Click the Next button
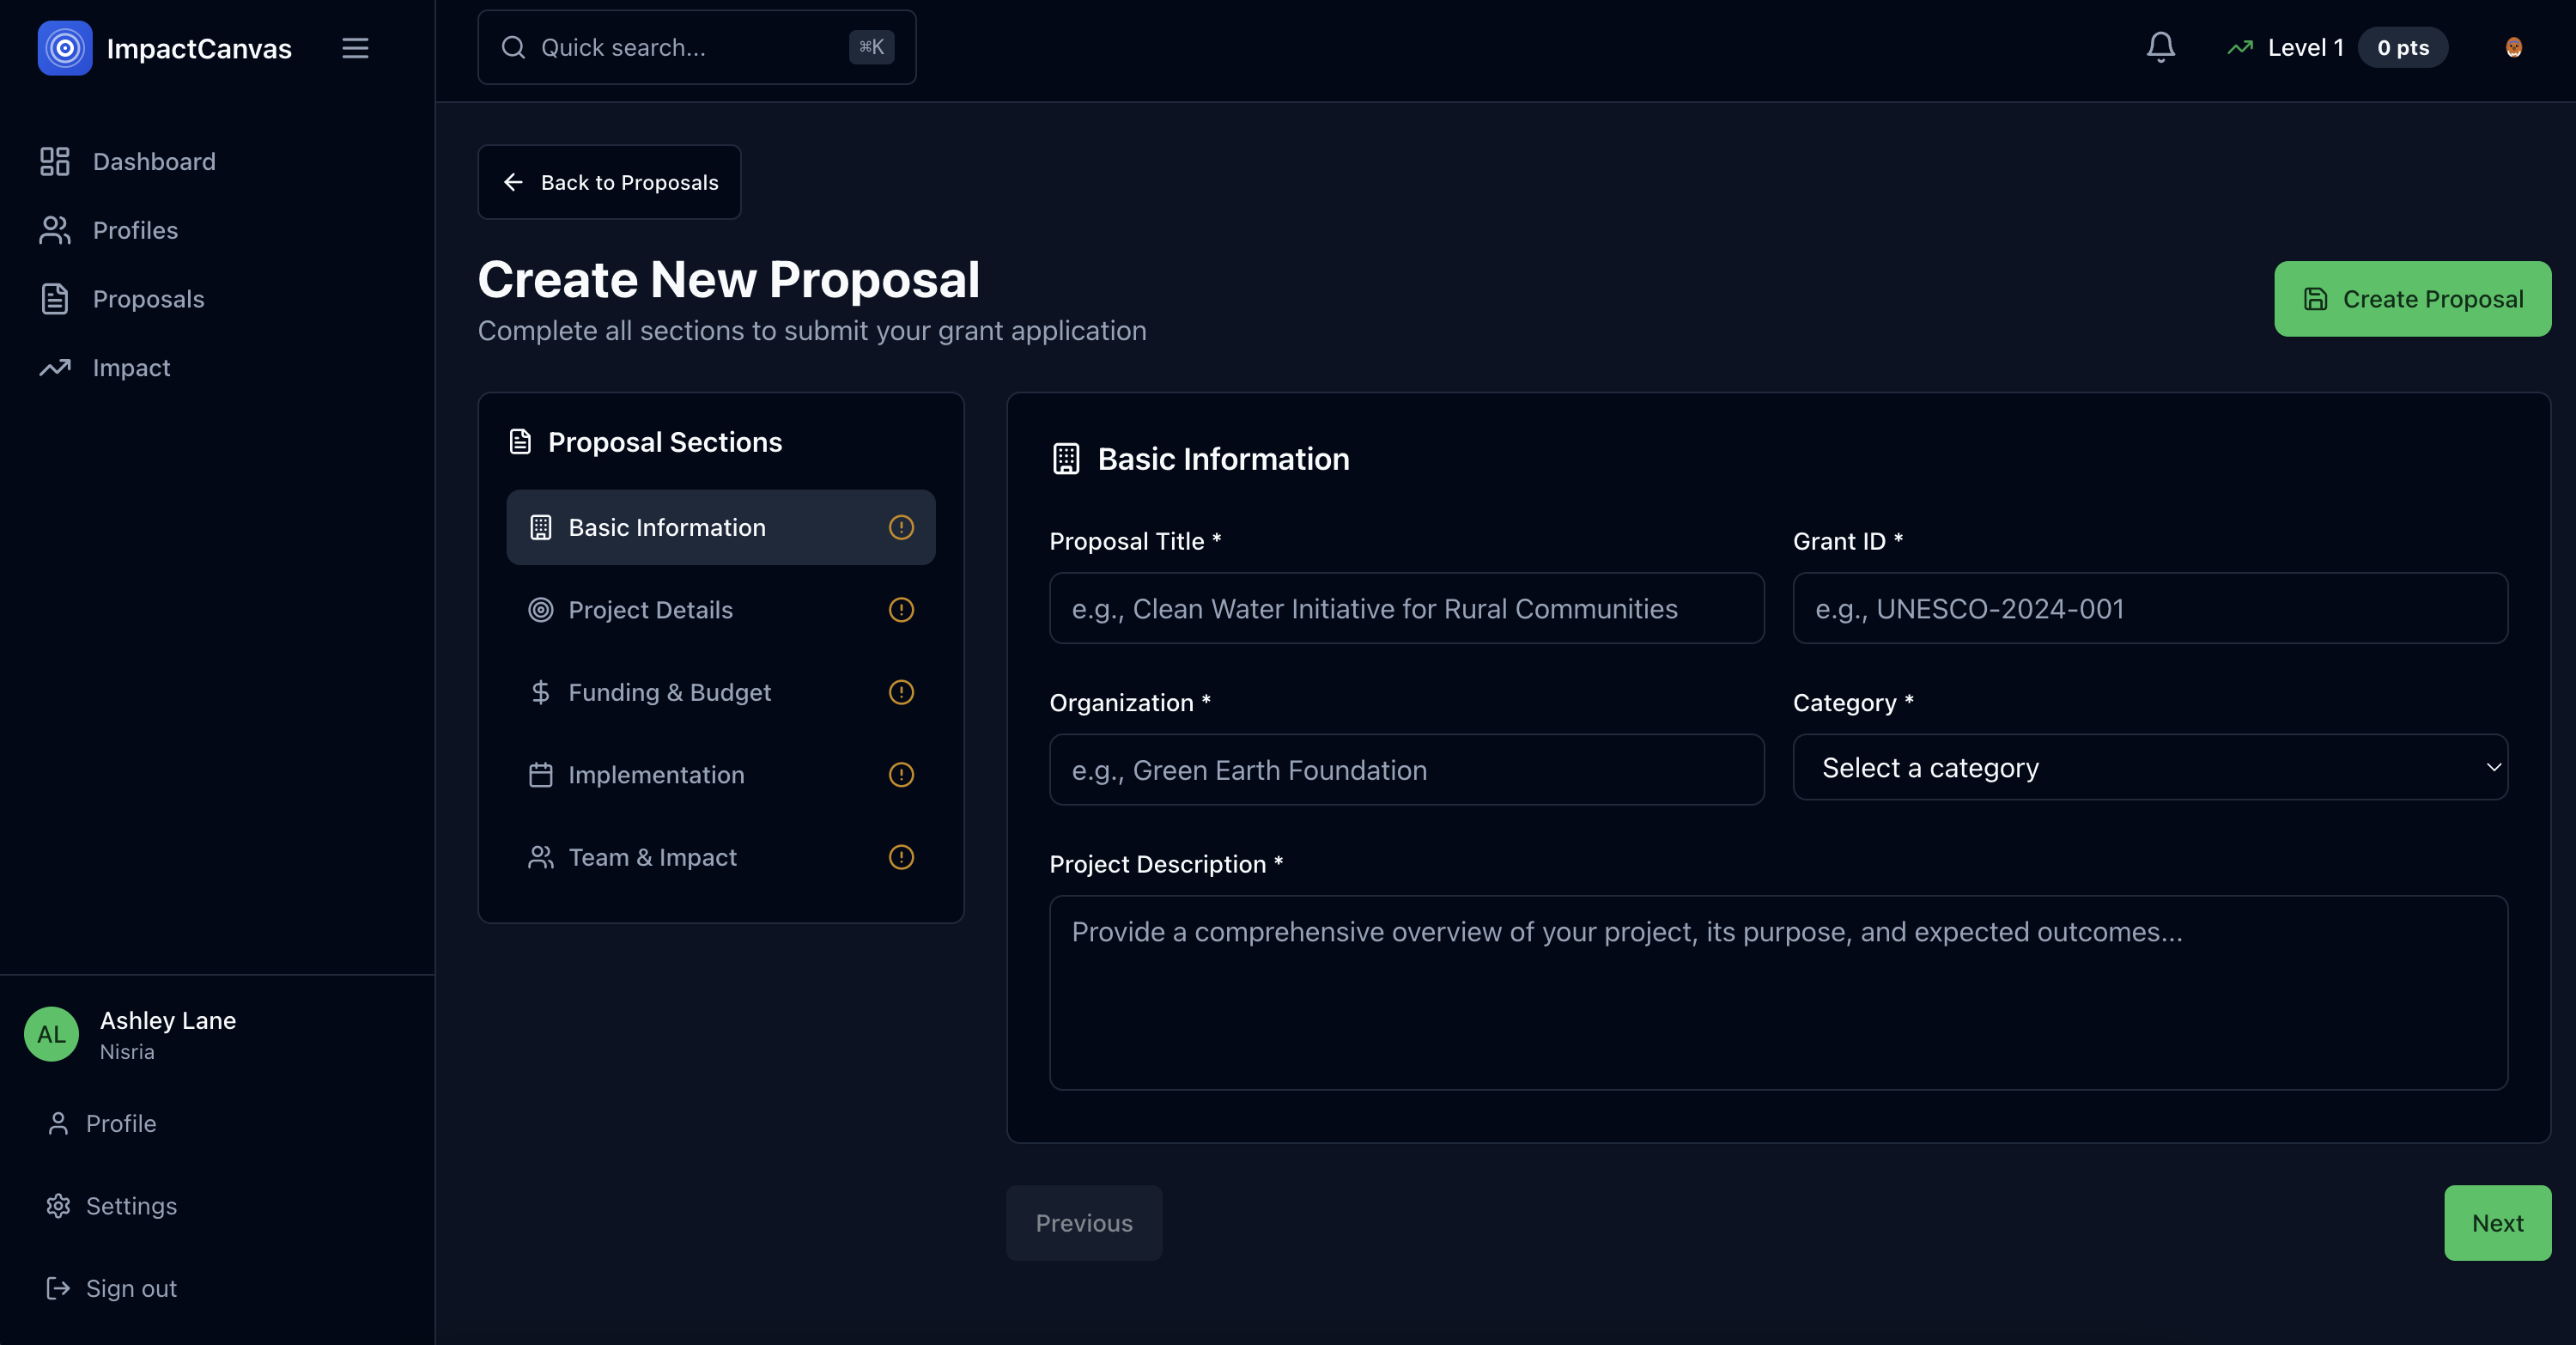This screenshot has width=2576, height=1345. [2497, 1223]
